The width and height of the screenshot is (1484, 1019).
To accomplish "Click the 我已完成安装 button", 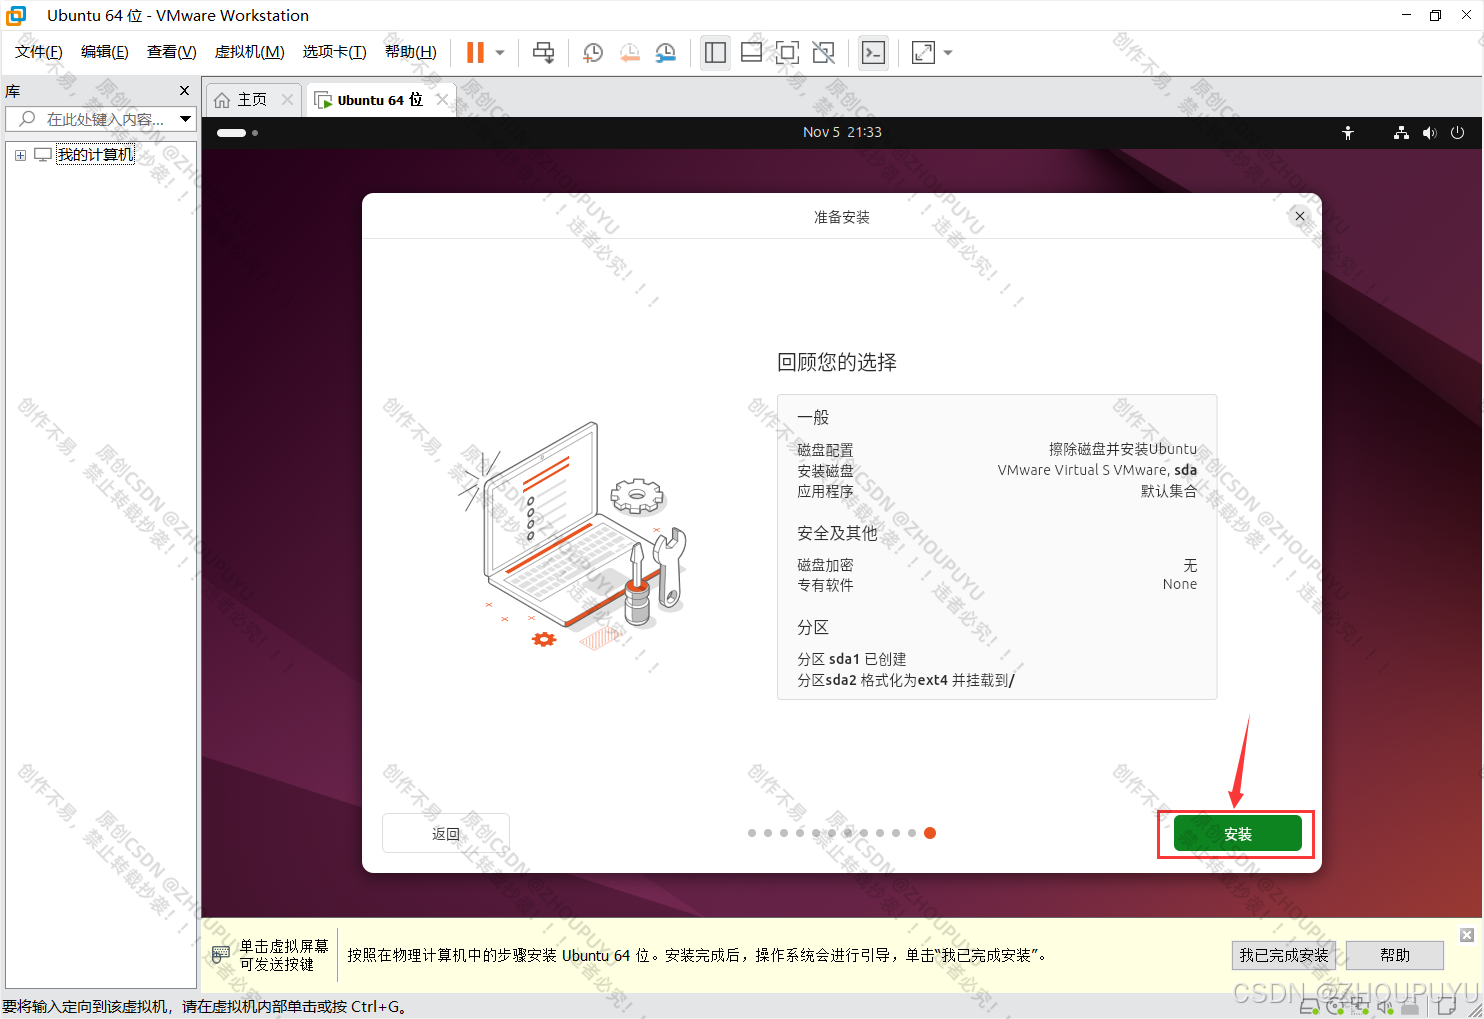I will click(x=1284, y=955).
